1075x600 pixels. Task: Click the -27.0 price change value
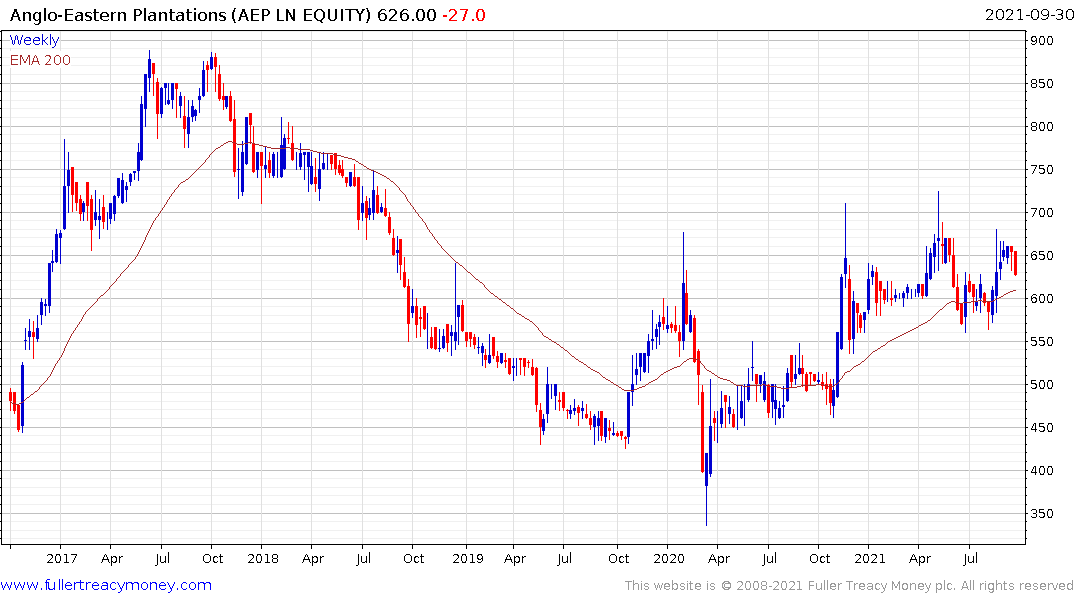463,15
